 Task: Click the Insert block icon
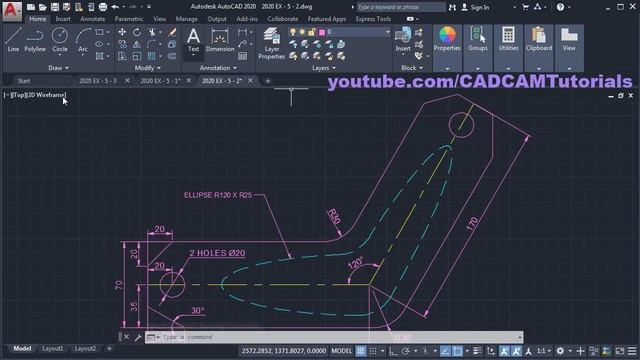[403, 40]
